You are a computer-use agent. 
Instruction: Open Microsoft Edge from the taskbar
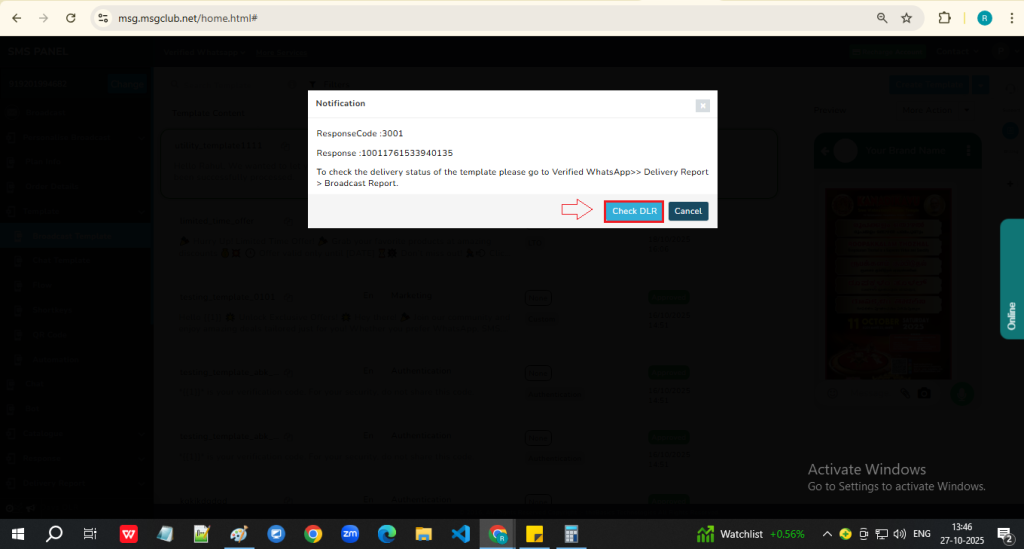386,533
